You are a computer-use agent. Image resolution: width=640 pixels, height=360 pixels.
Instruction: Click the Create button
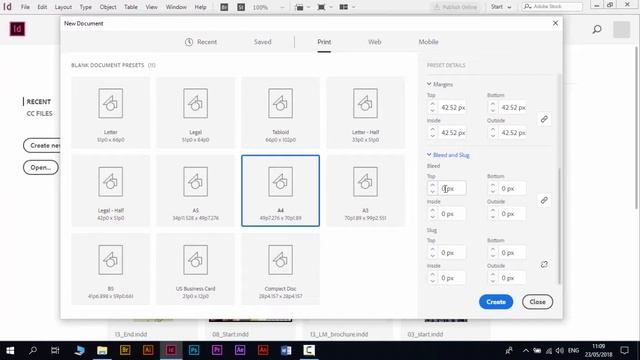tap(496, 302)
